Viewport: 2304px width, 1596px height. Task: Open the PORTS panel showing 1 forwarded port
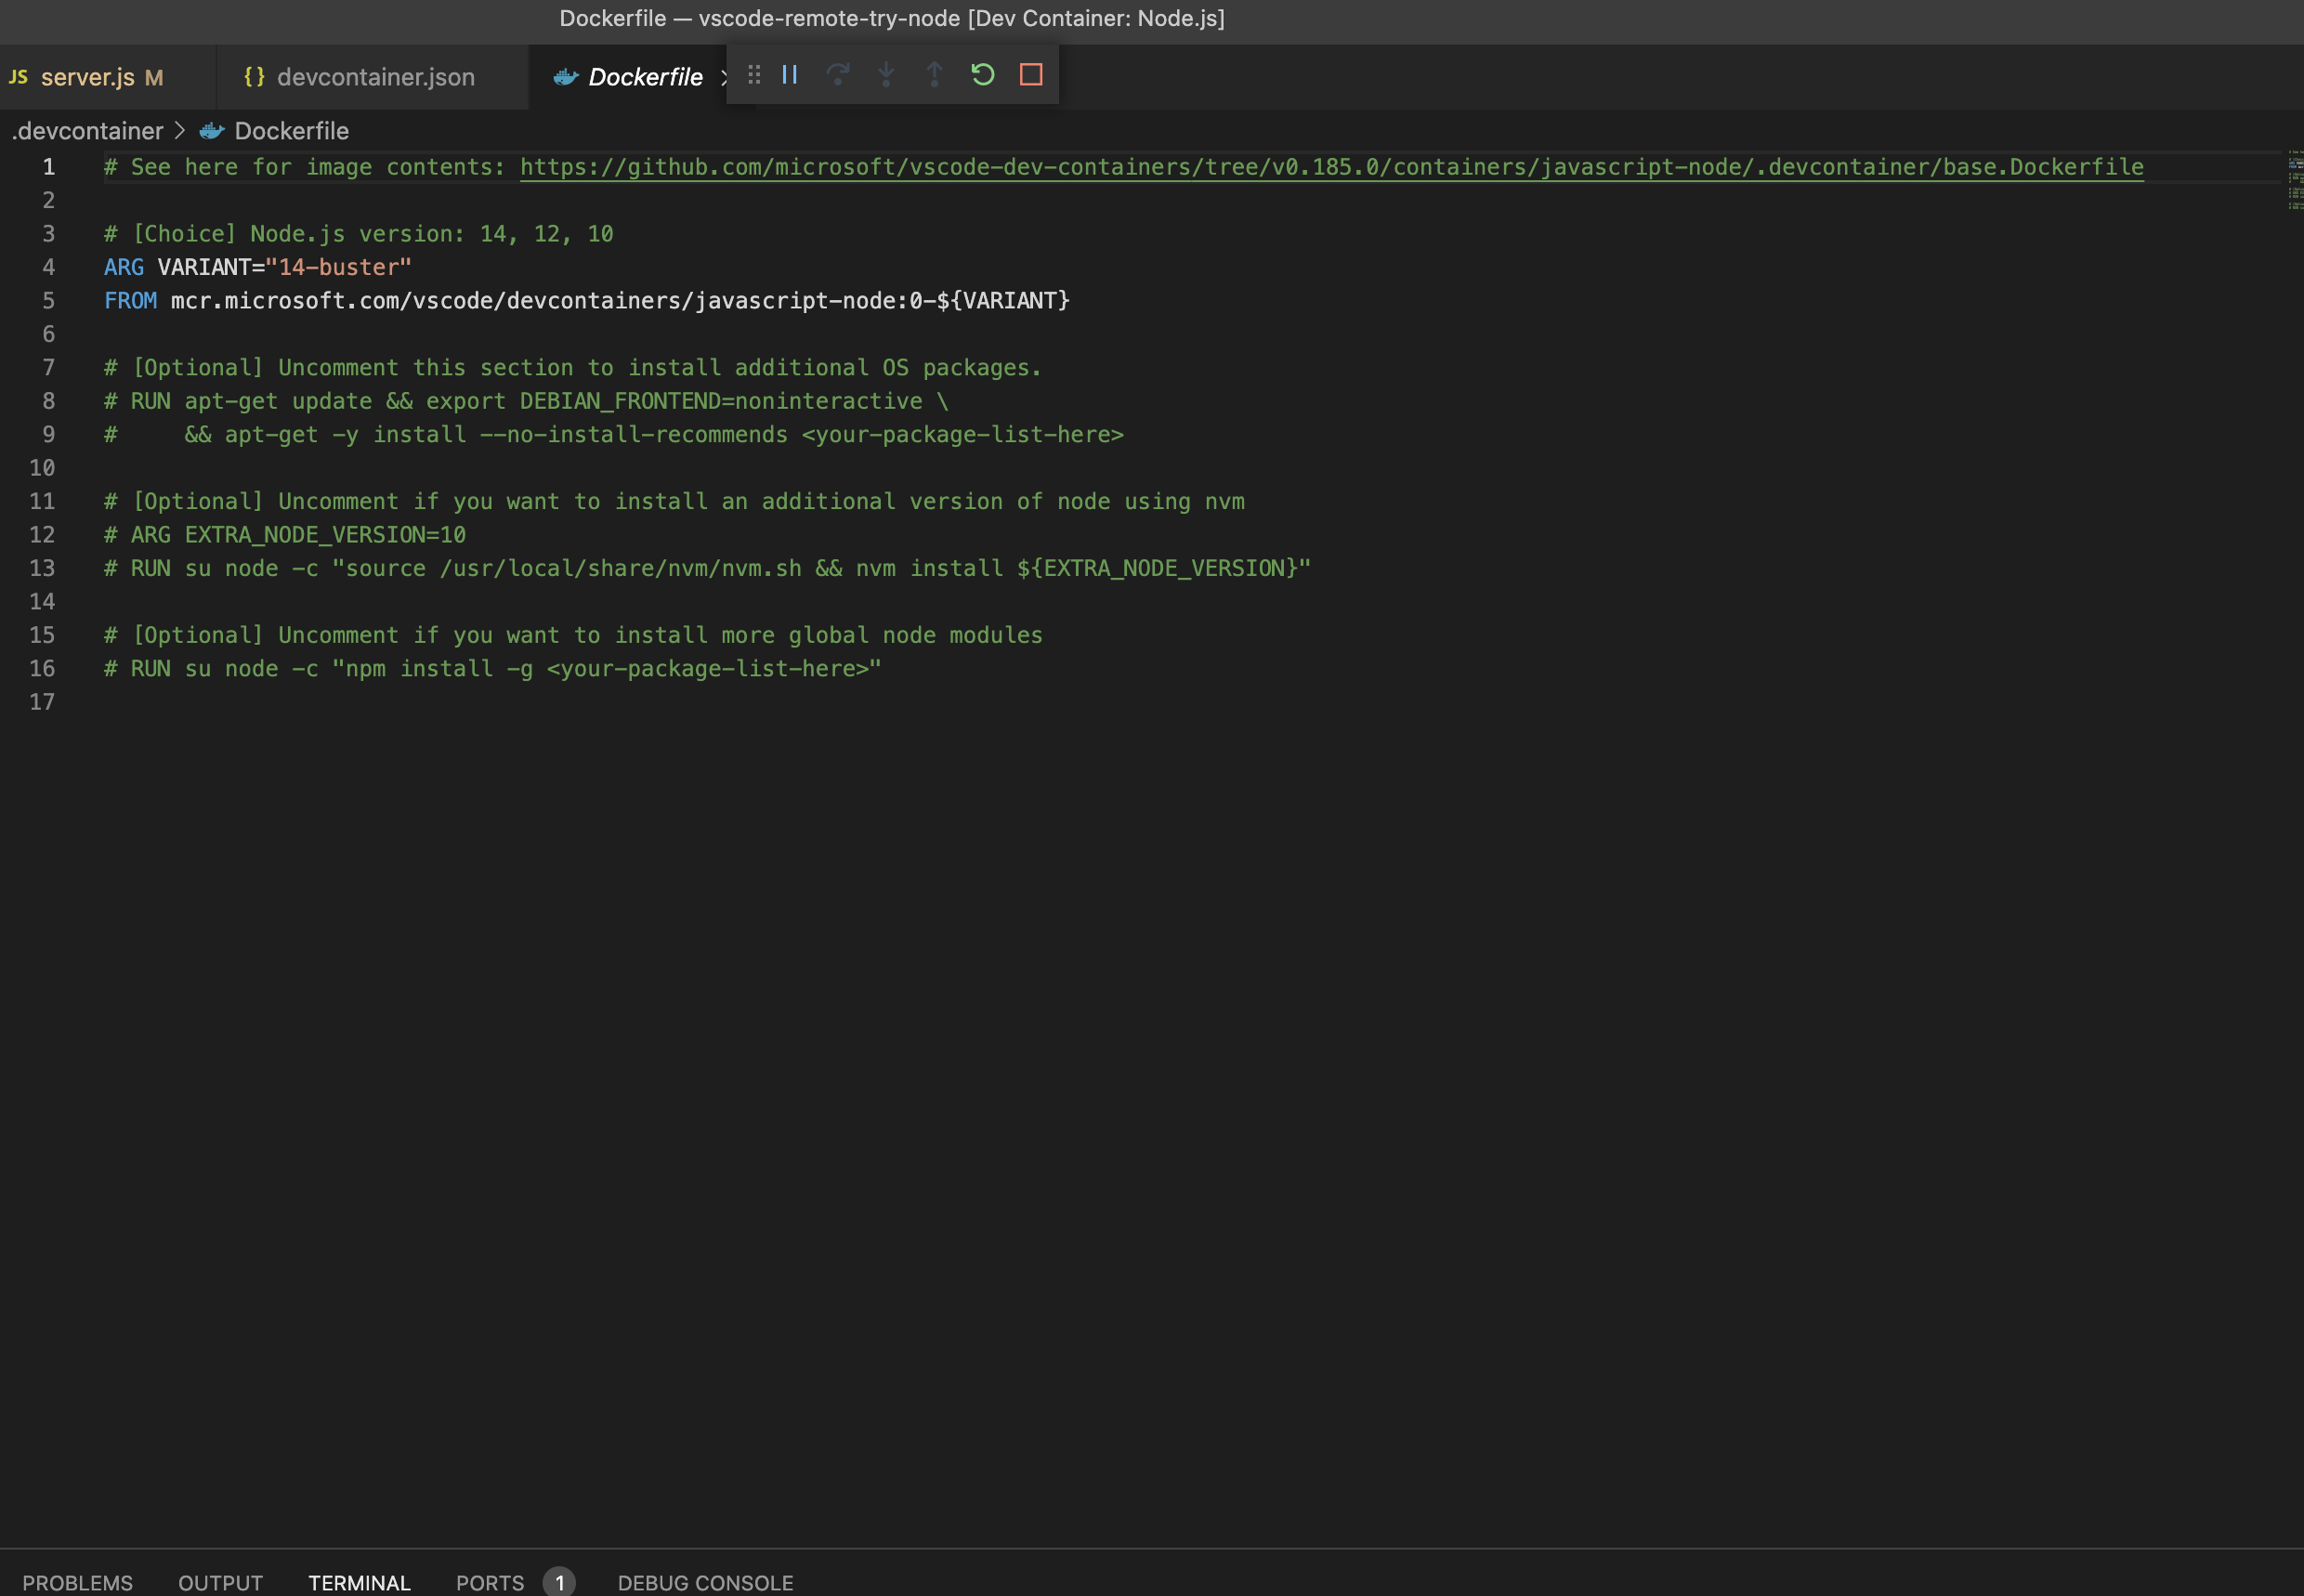(x=490, y=1582)
